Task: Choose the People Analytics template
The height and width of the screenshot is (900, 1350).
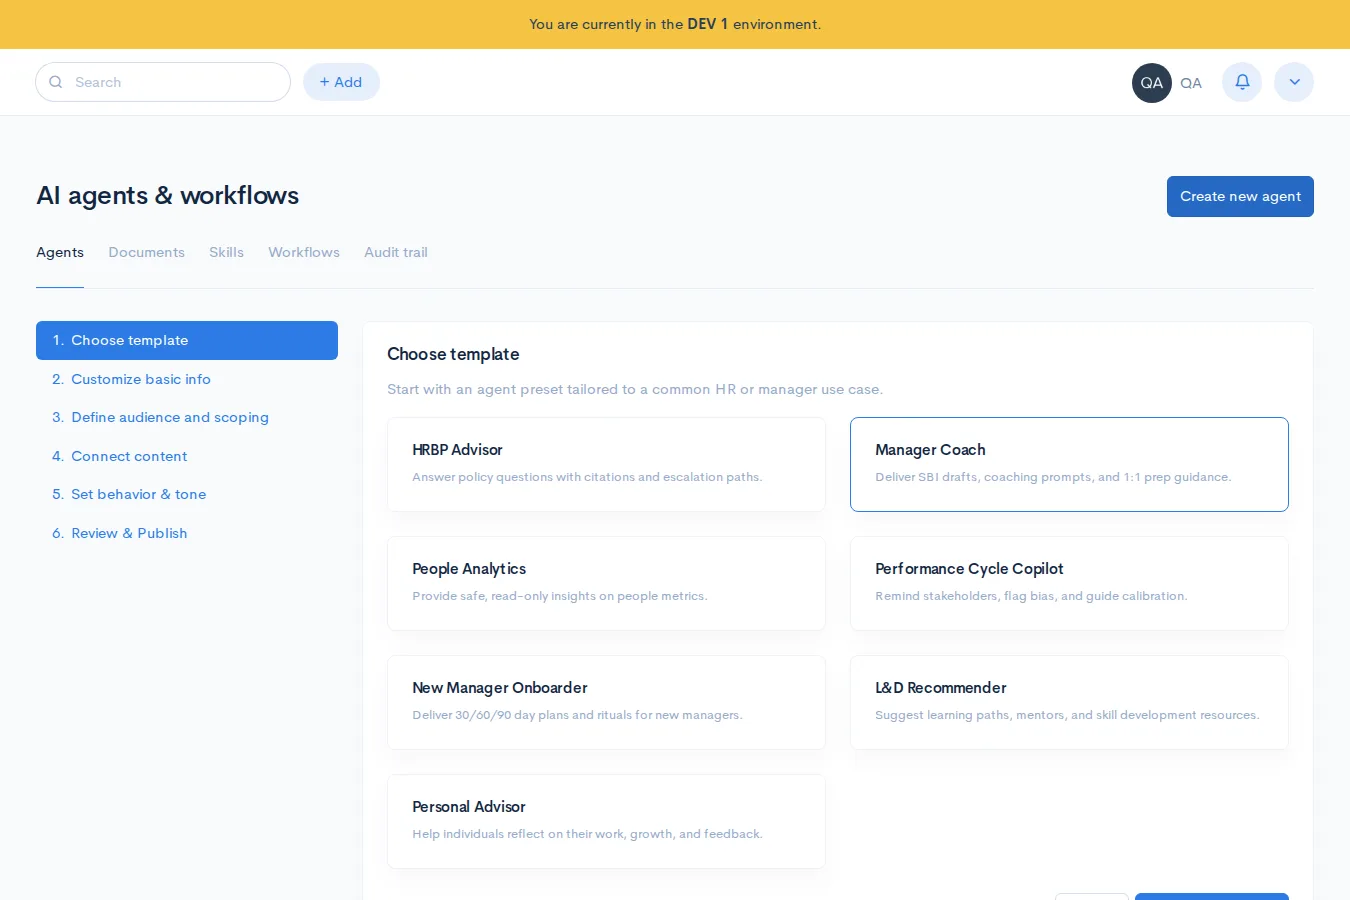Action: 606,583
